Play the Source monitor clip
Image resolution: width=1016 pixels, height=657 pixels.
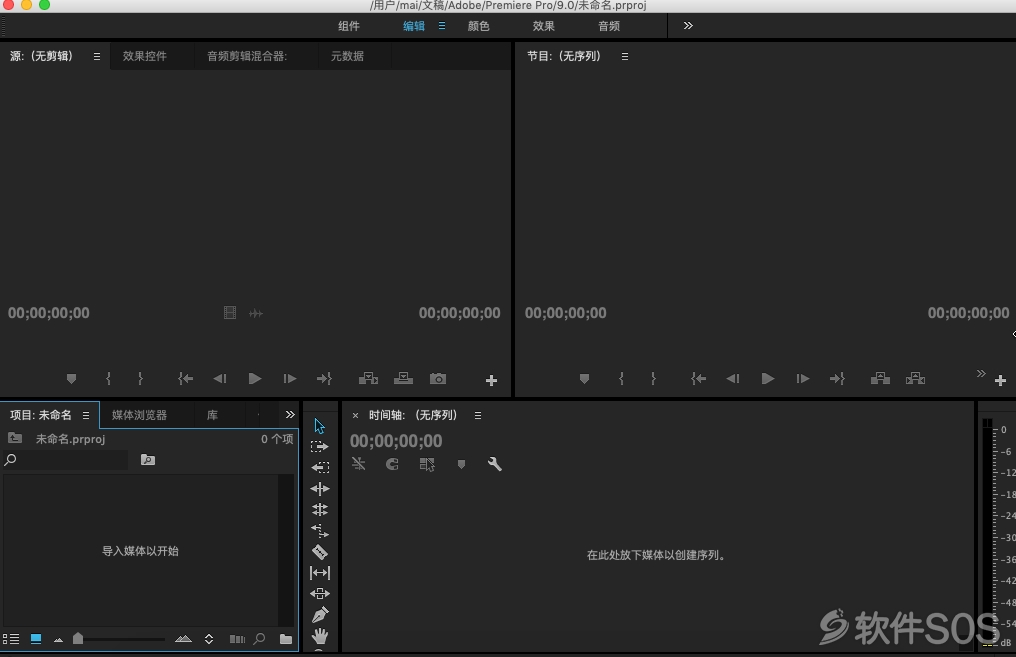click(255, 378)
